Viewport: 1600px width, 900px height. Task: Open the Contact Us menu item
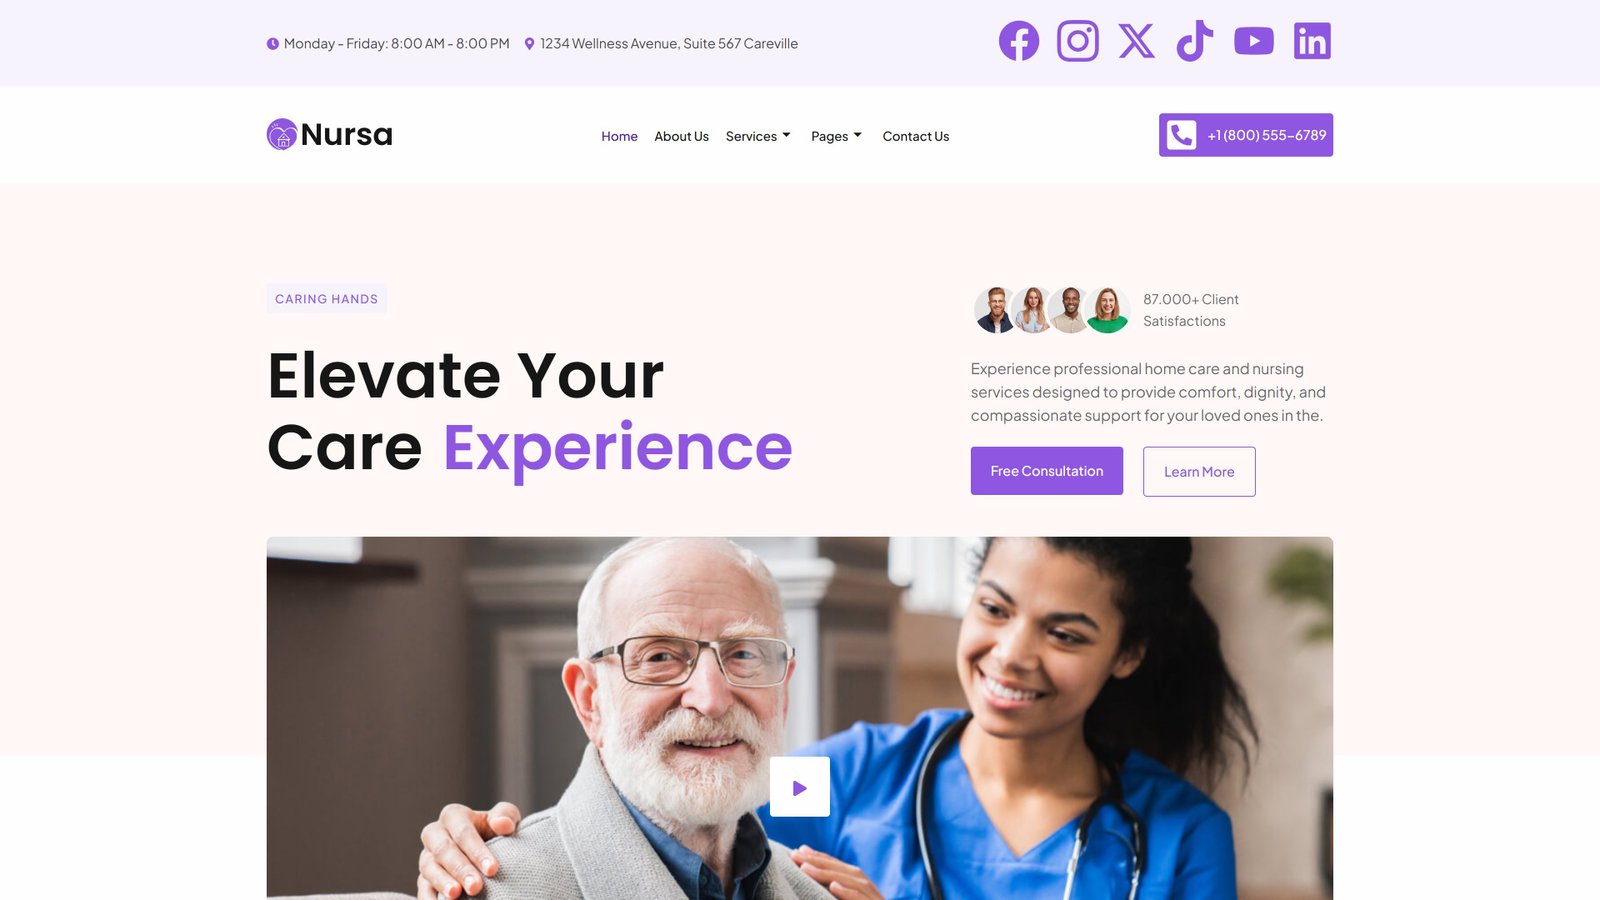[915, 136]
